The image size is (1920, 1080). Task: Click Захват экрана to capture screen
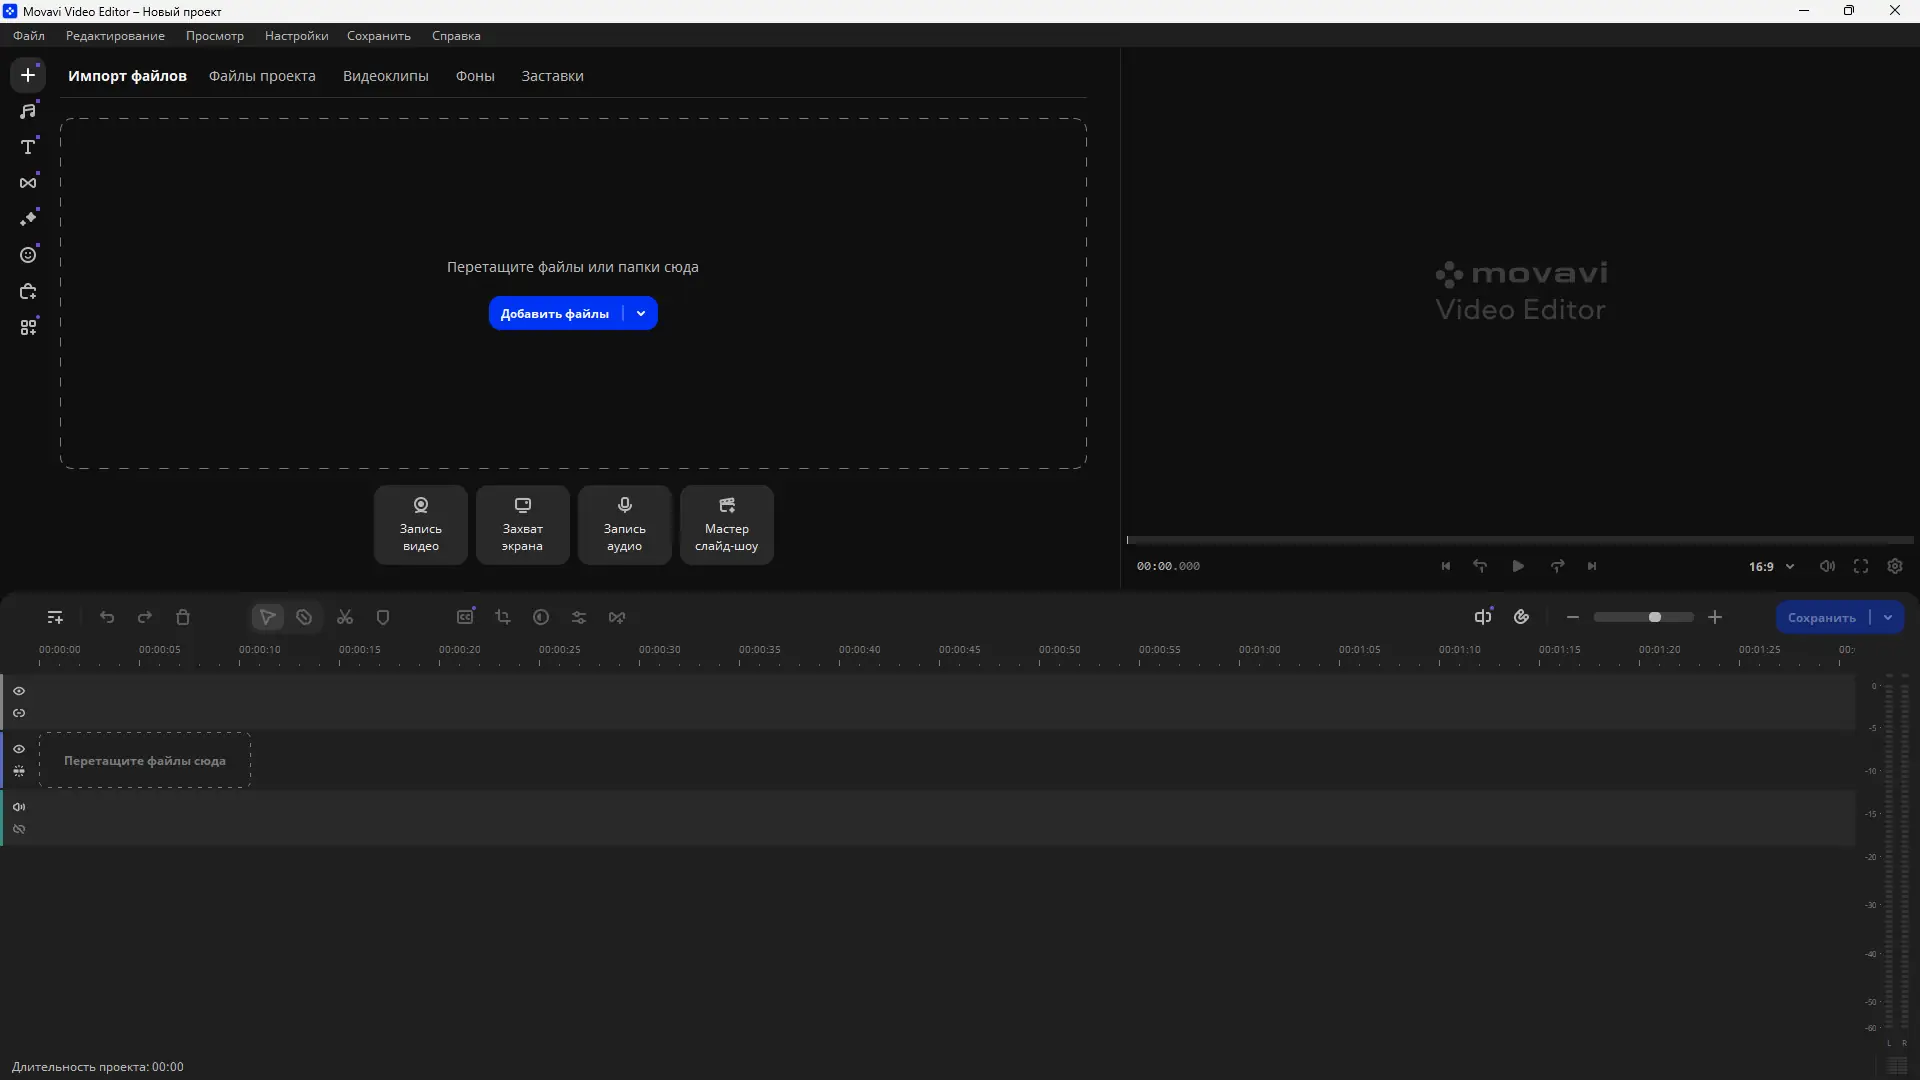(522, 524)
